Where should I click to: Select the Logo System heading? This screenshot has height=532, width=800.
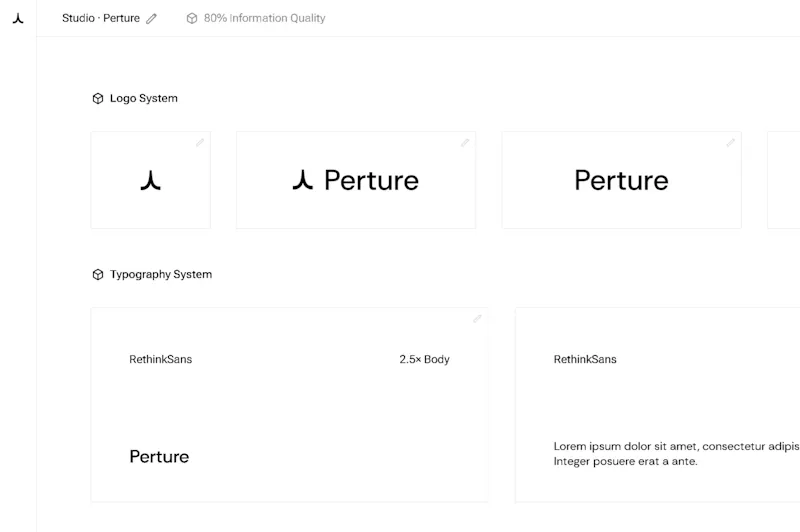(144, 98)
